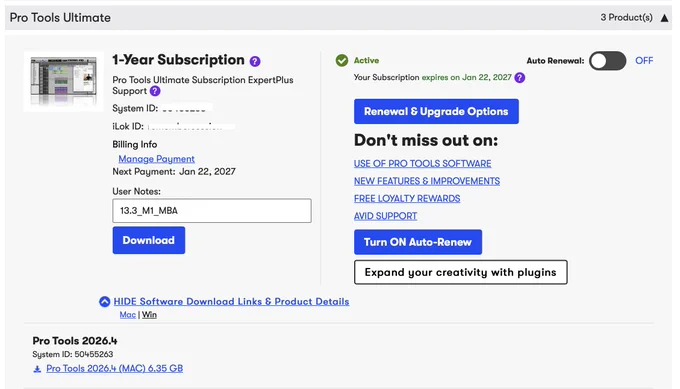Click the download icon for Pro Tools 2026.4
The height and width of the screenshot is (389, 680).
tap(37, 369)
